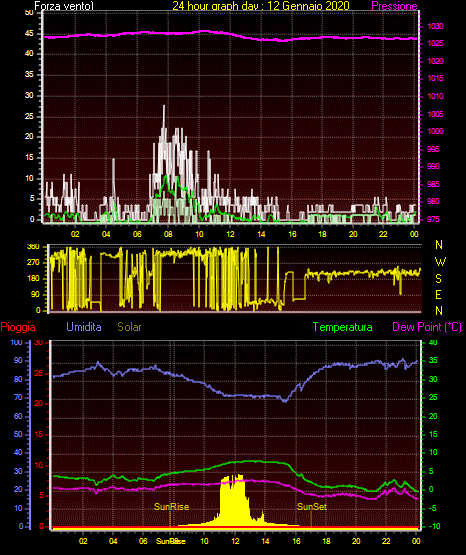Click the '12' hour label under bottom graph

[235, 541]
